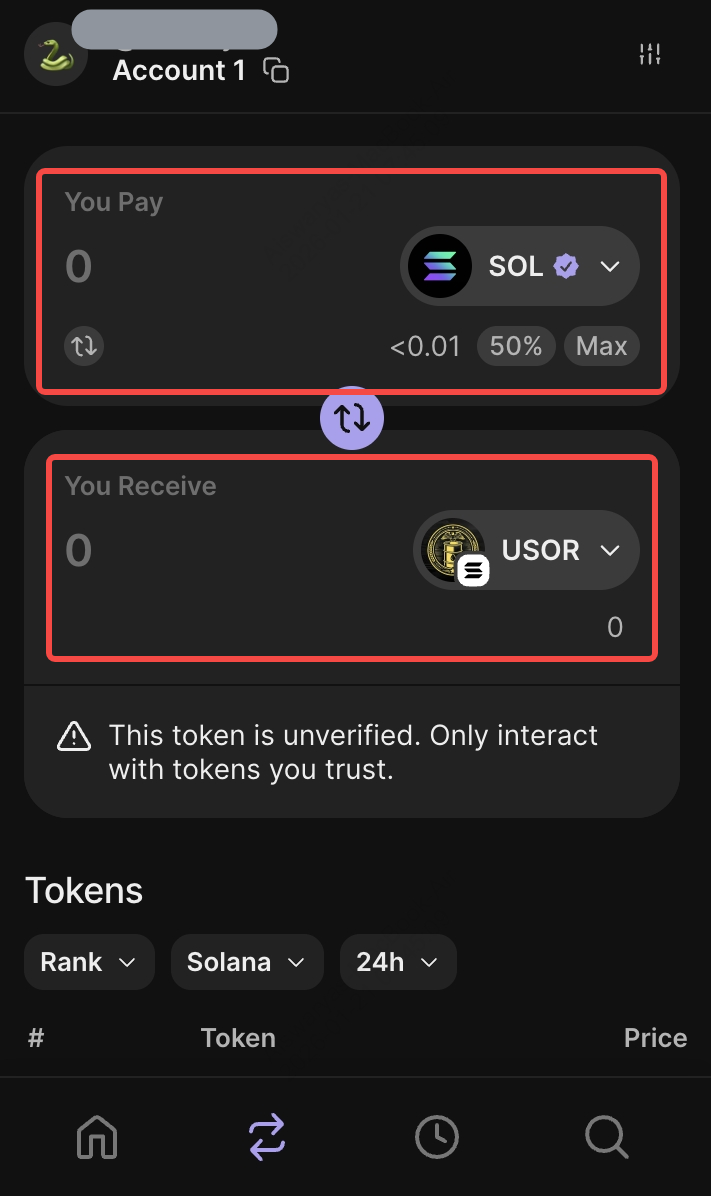Copy the Account 1 address

pyautogui.click(x=276, y=71)
